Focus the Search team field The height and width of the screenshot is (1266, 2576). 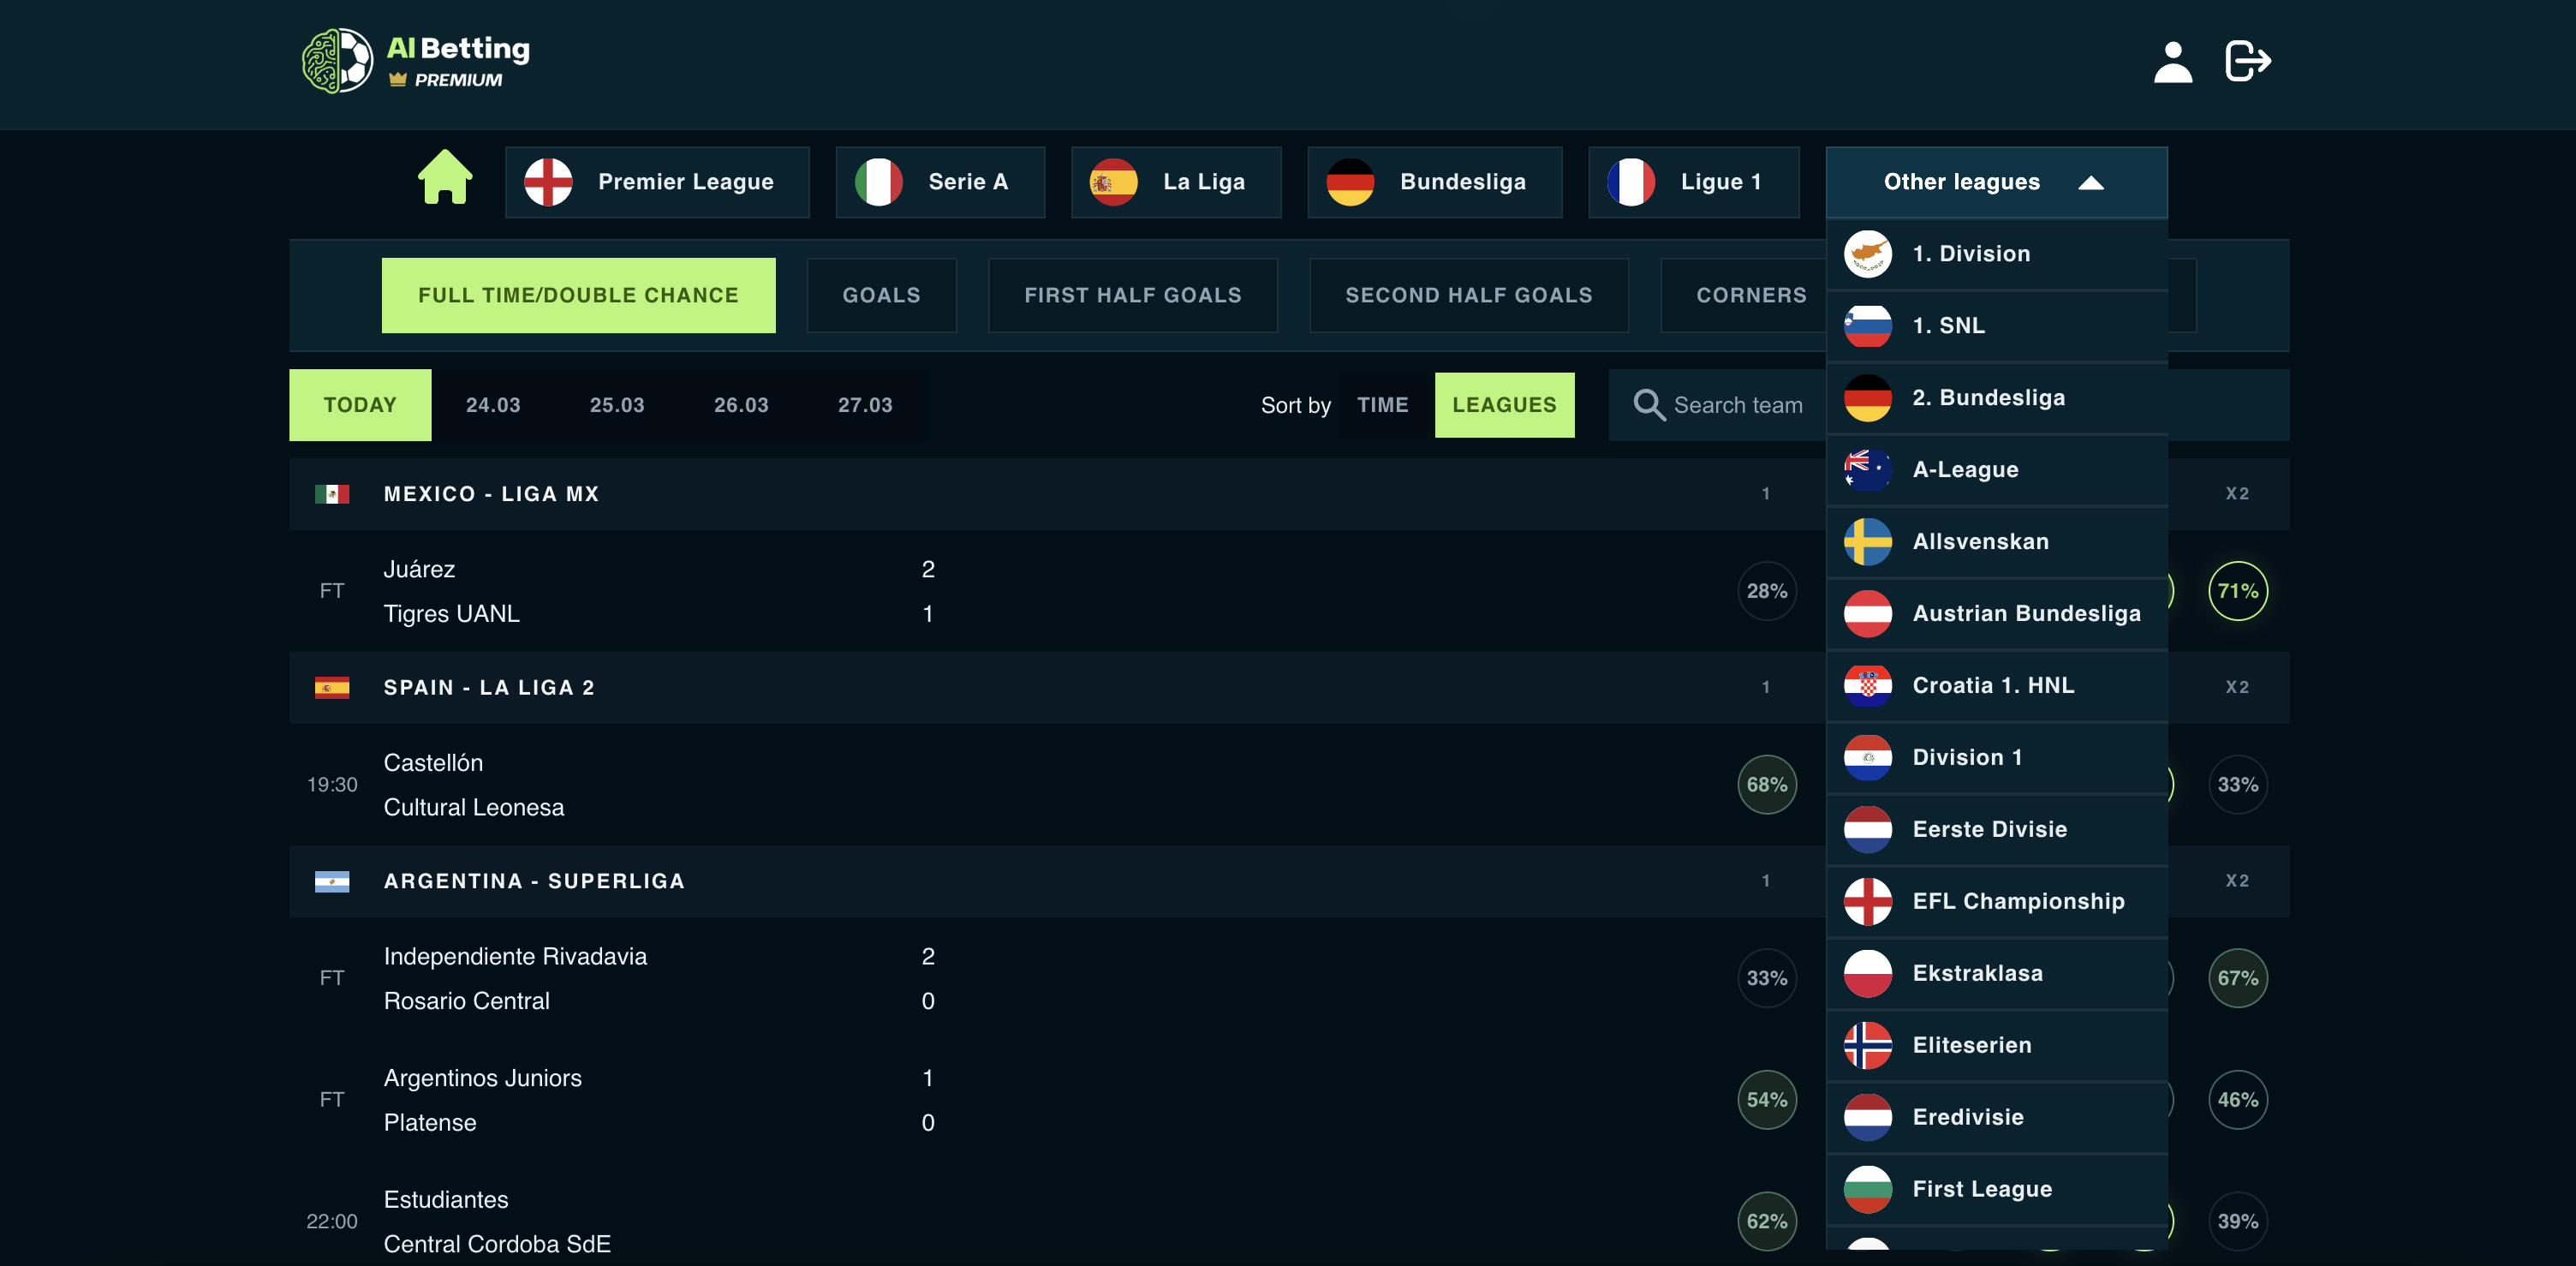tap(1738, 405)
